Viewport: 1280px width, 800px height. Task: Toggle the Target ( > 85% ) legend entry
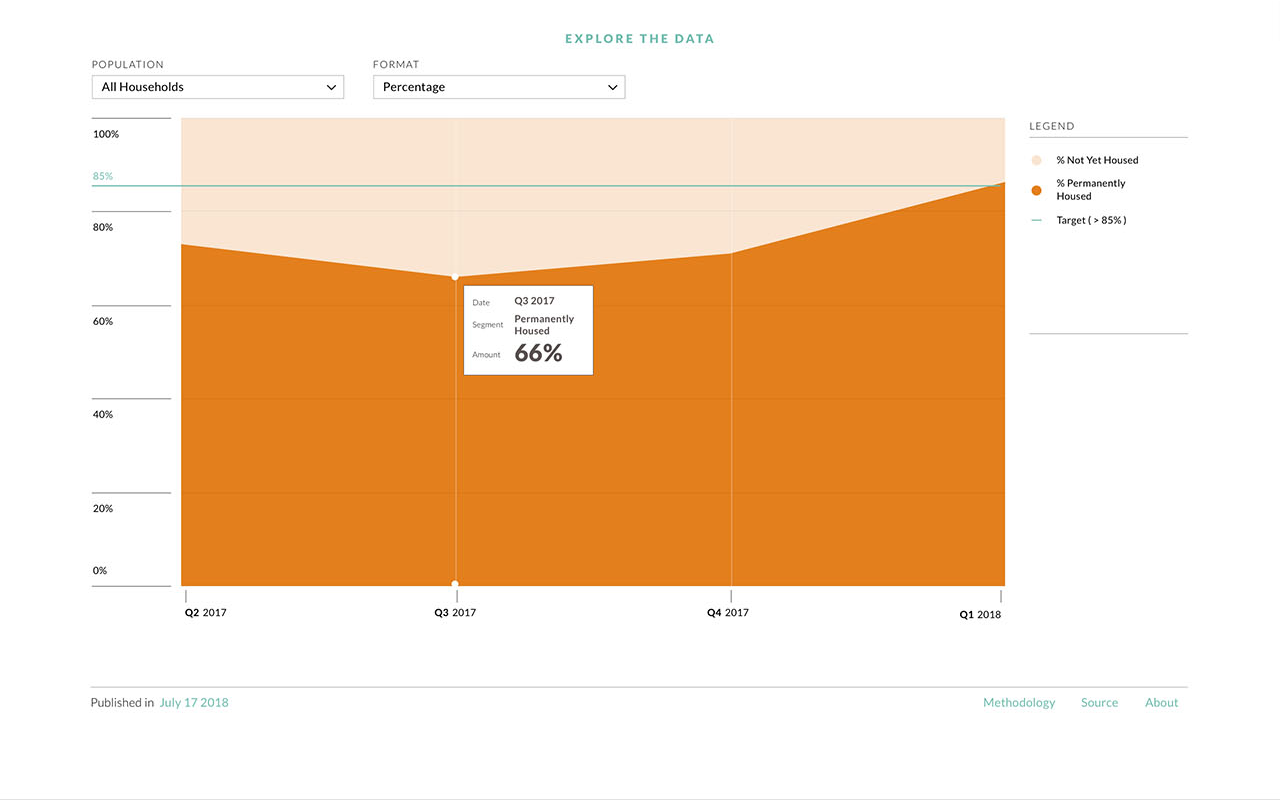pos(1091,220)
